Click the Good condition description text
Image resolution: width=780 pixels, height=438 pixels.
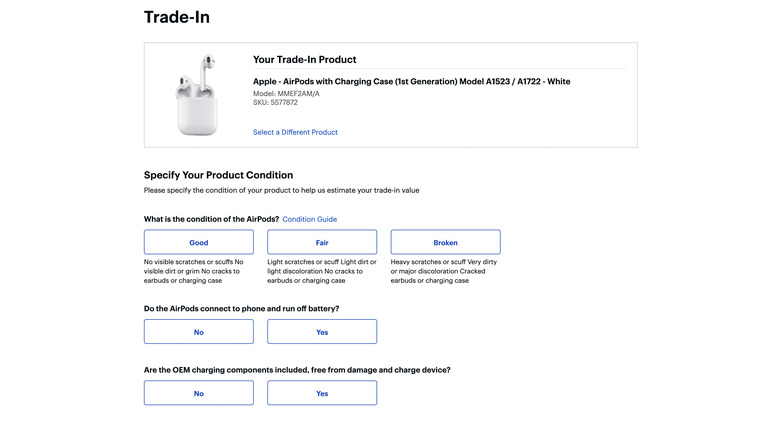click(x=199, y=271)
